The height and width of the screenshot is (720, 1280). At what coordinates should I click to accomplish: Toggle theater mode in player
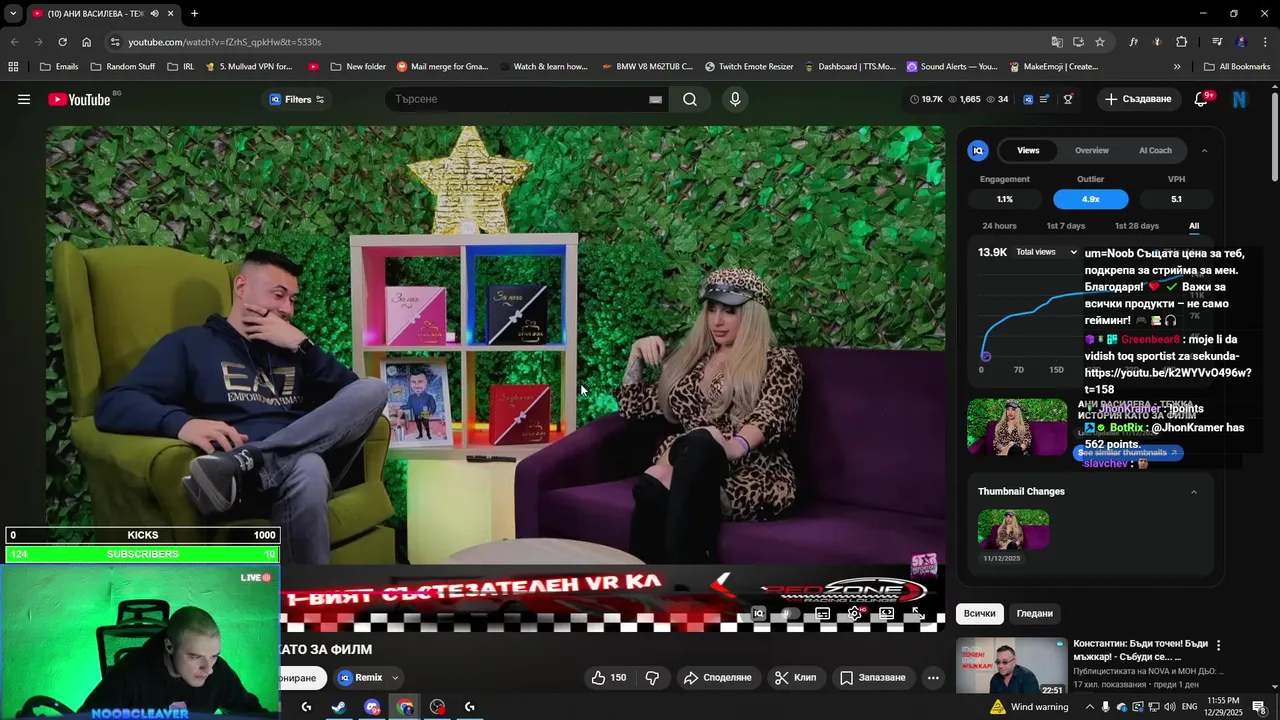[886, 613]
